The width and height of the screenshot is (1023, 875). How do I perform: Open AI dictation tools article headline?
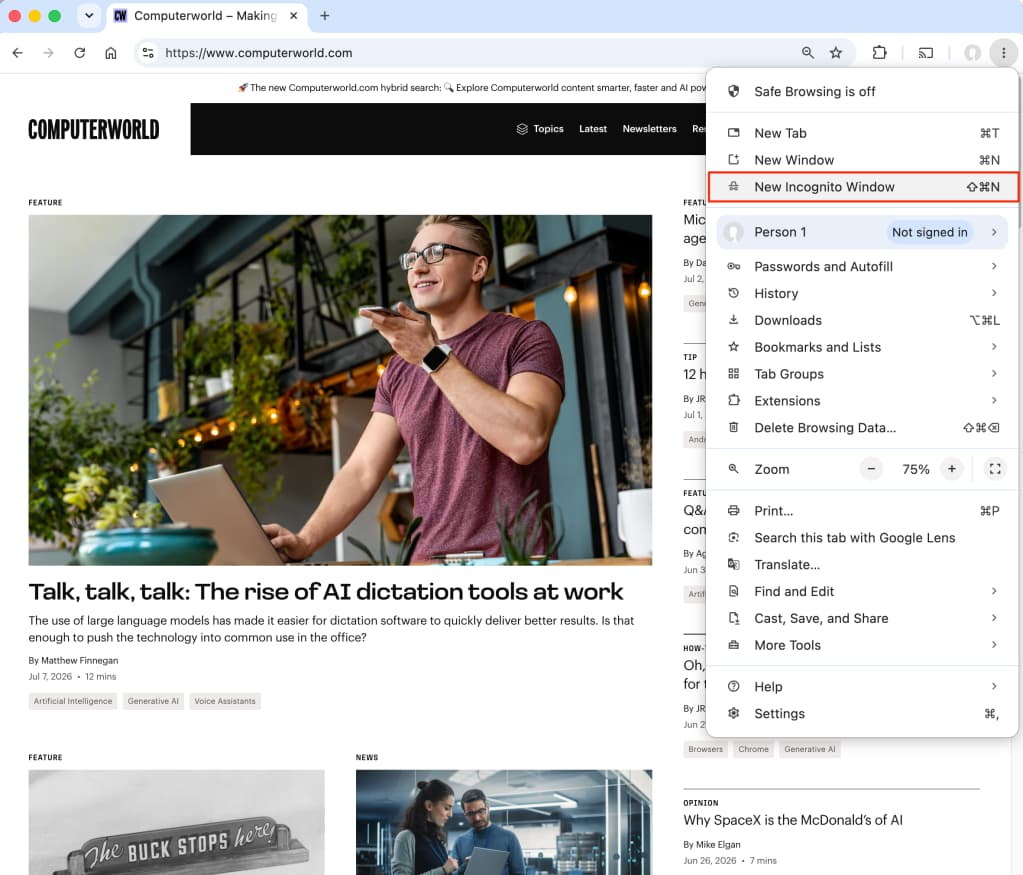tap(326, 592)
